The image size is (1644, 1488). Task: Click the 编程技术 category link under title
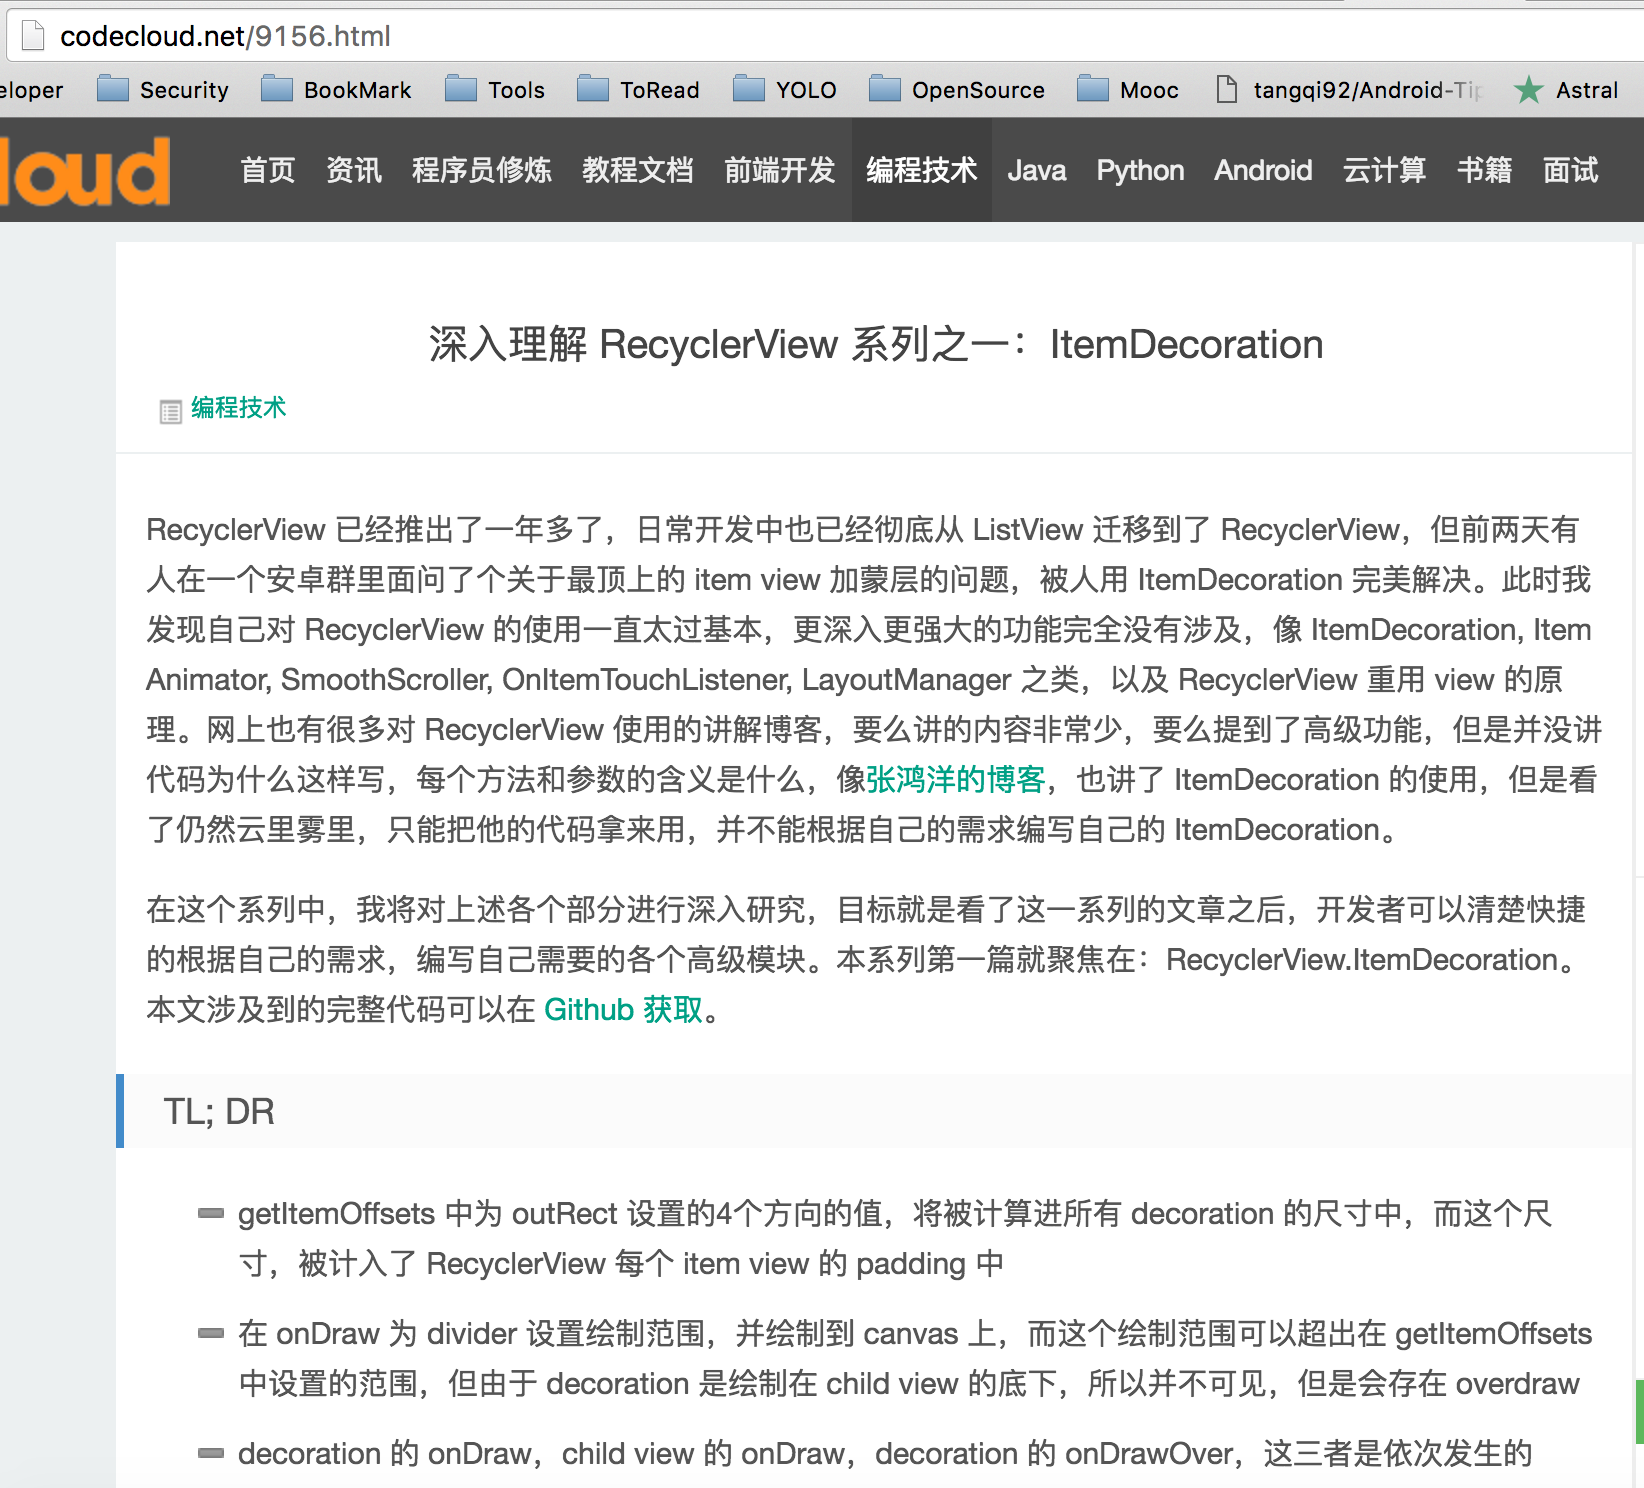click(238, 408)
